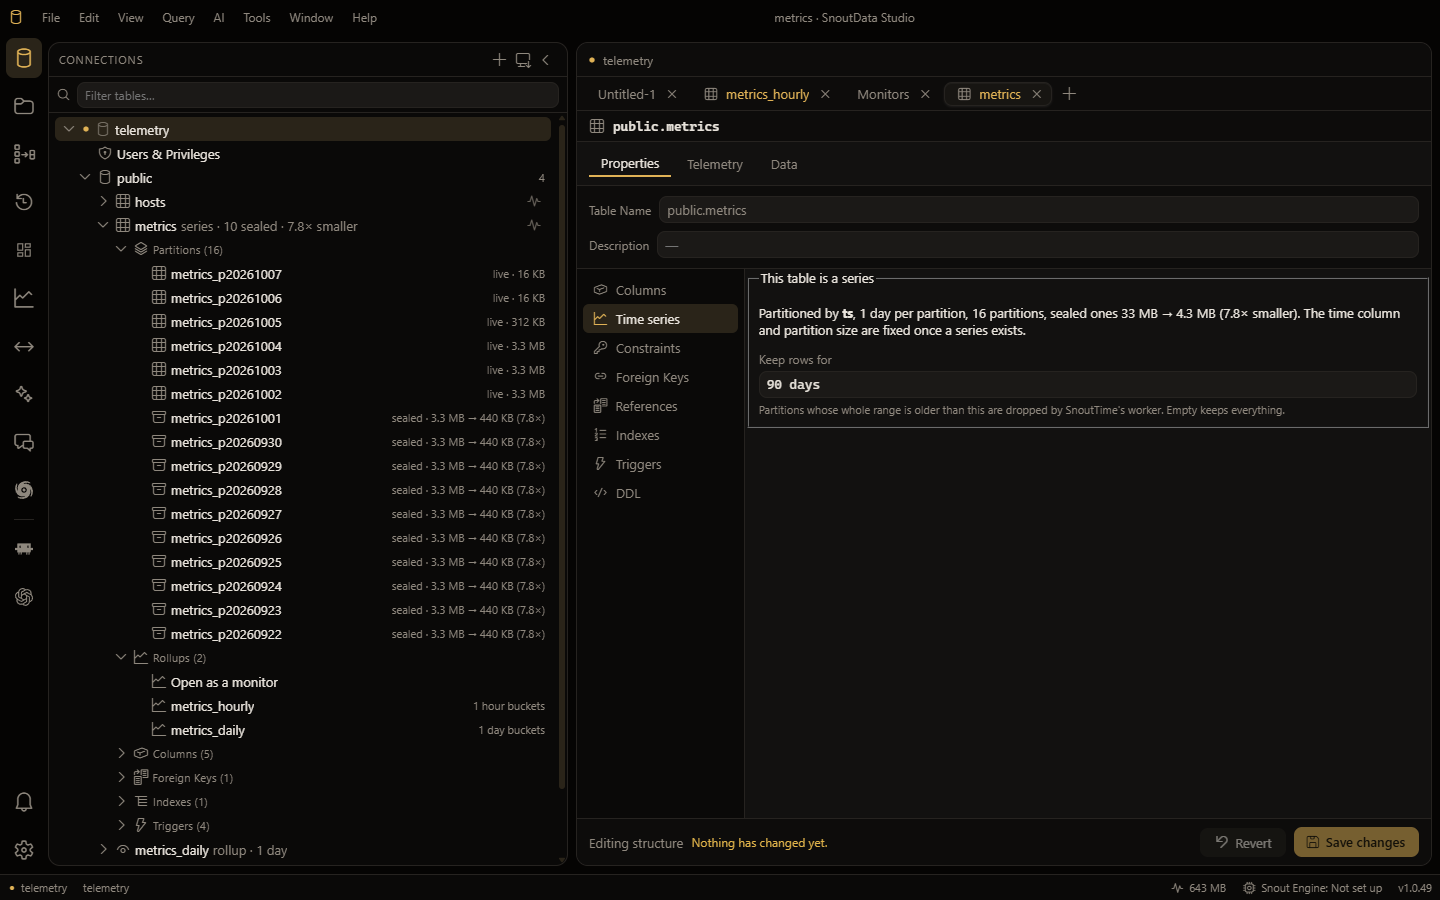The height and width of the screenshot is (900, 1440).
Task: Collapse the Connections panel with the chevron
Action: [x=546, y=60]
